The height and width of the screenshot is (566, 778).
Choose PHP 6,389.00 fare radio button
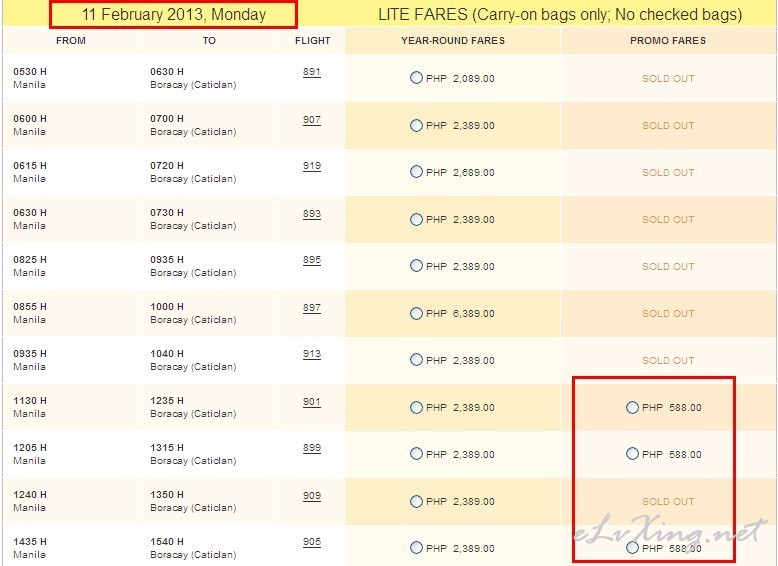pyautogui.click(x=416, y=313)
